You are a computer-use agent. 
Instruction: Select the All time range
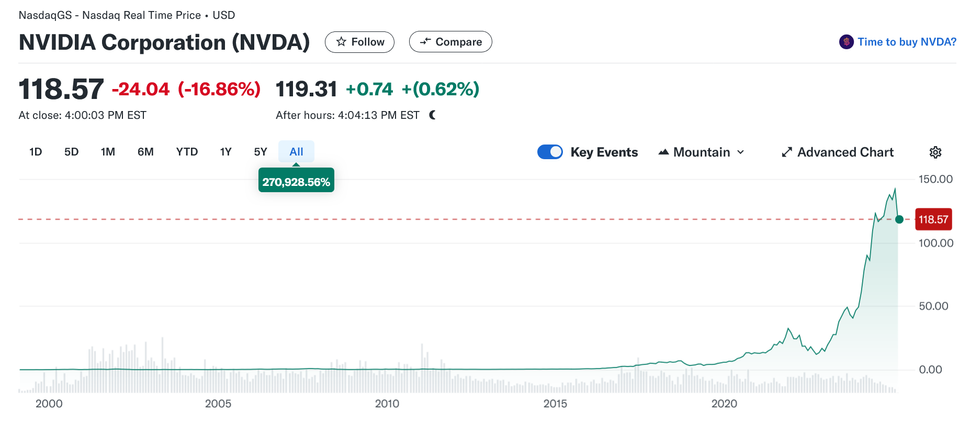(x=296, y=152)
